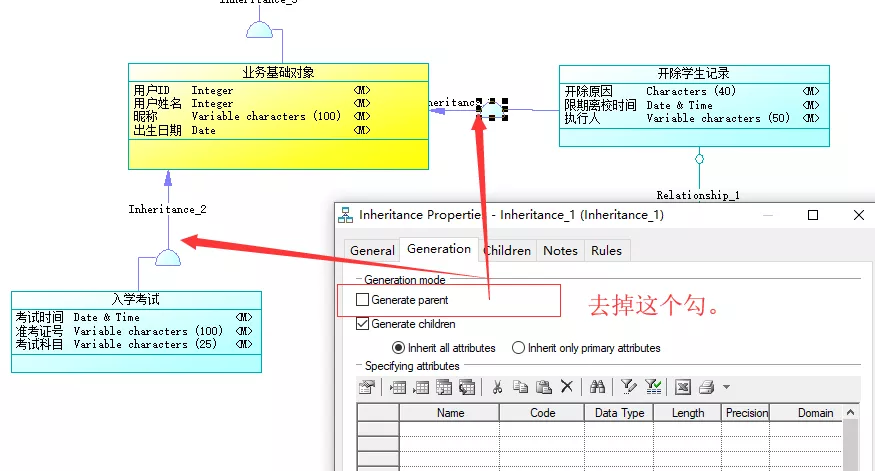The image size is (875, 471).
Task: Click 开除原因 attribute row
Action: point(692,91)
